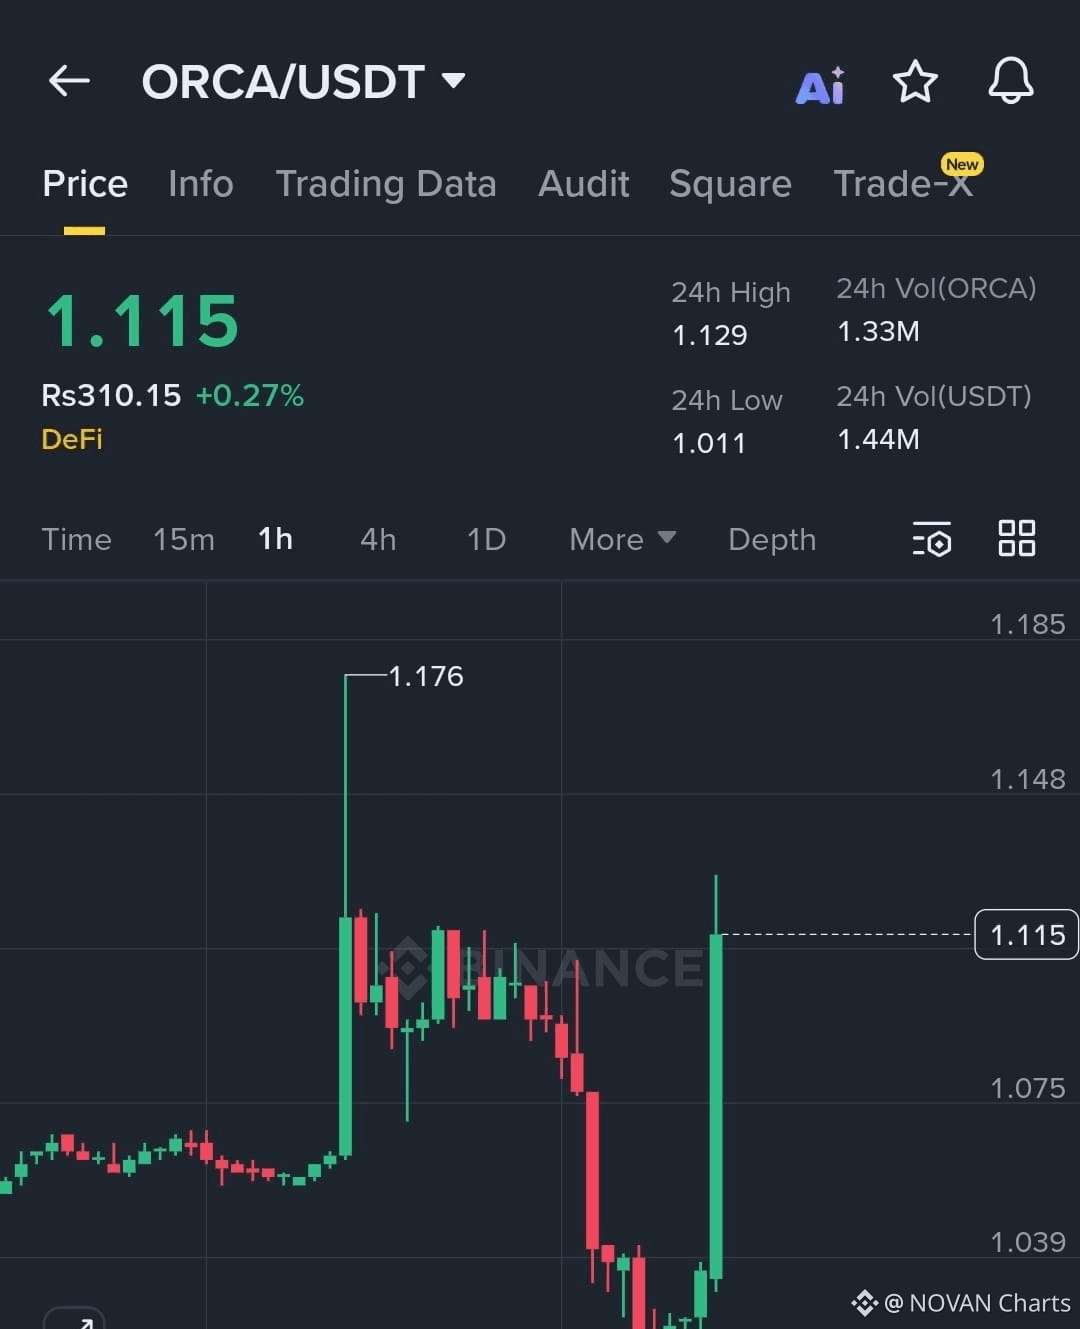Switch chart to 4h timeframe
The width and height of the screenshot is (1080, 1329).
pos(377,539)
